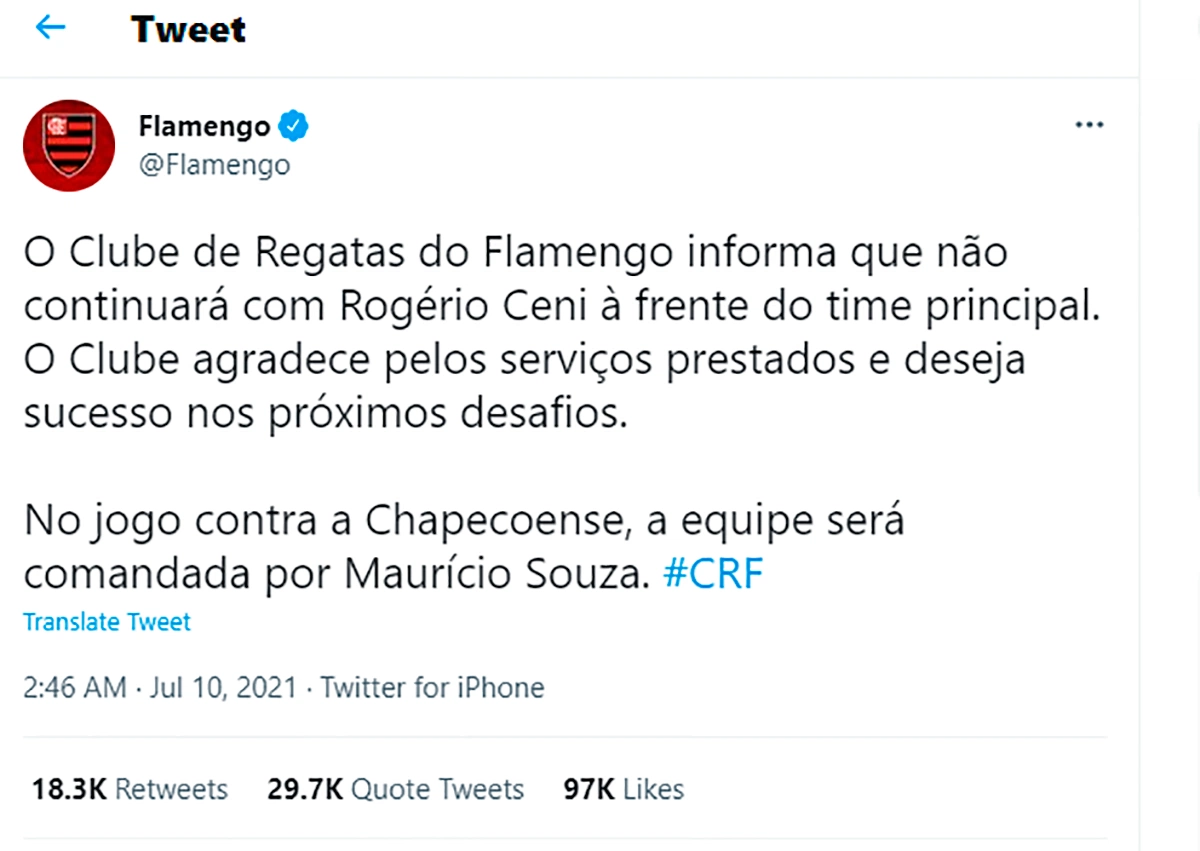Click Twitter for iPhone source label
The image size is (1200, 851).
click(x=432, y=688)
